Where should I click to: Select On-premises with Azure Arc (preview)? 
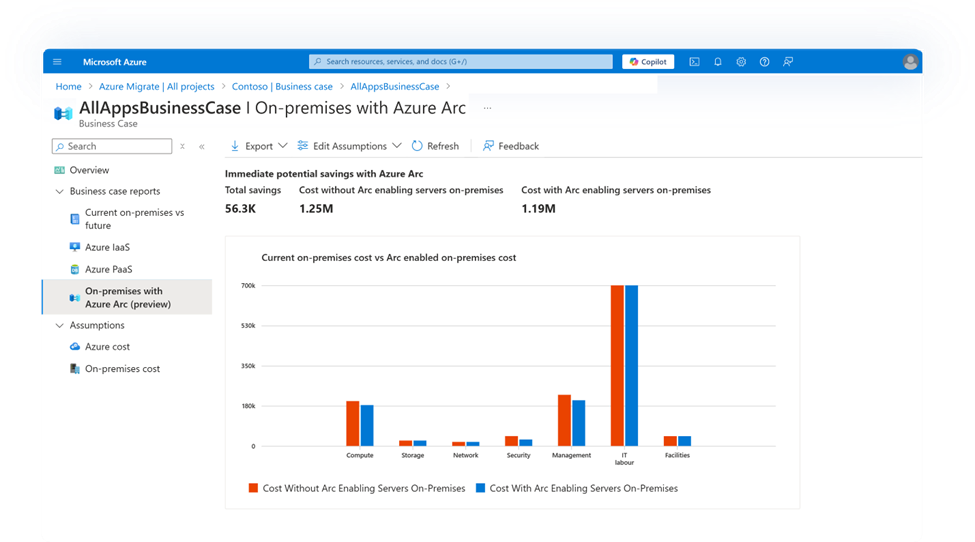point(127,297)
